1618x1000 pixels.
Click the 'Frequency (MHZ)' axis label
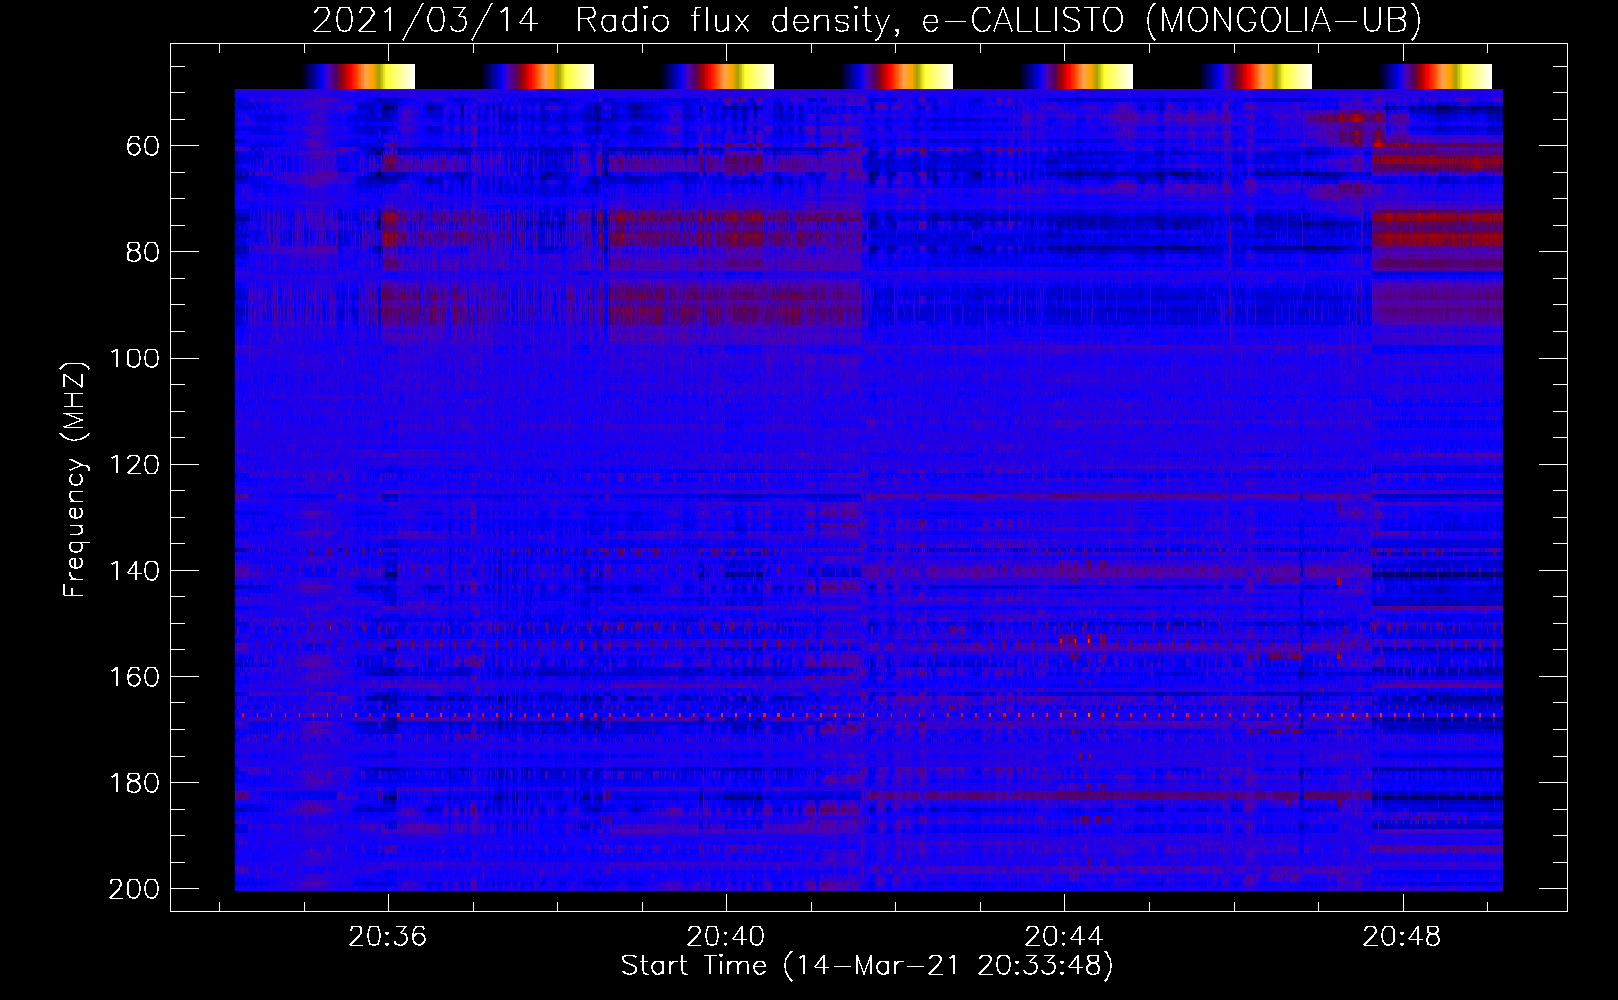pyautogui.click(x=76, y=479)
